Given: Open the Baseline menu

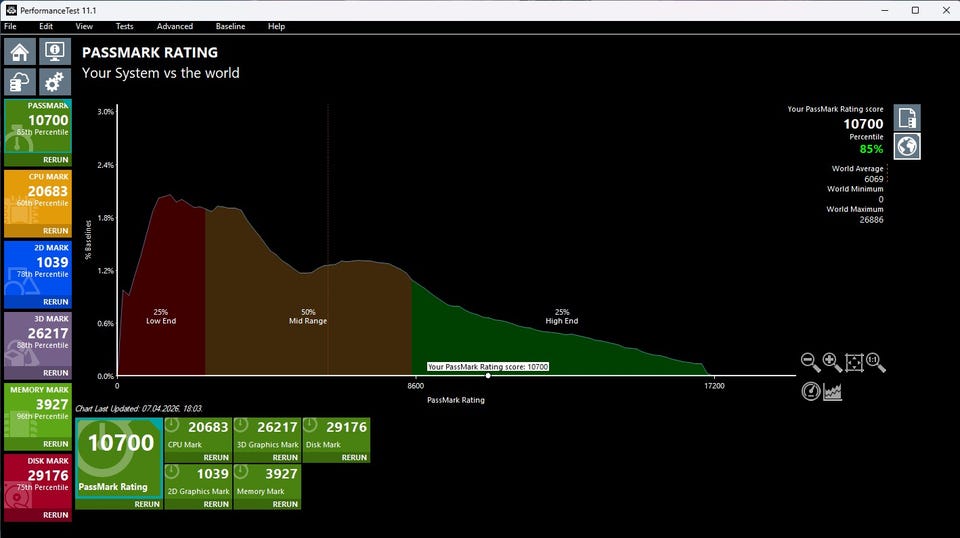Looking at the screenshot, I should tap(230, 26).
